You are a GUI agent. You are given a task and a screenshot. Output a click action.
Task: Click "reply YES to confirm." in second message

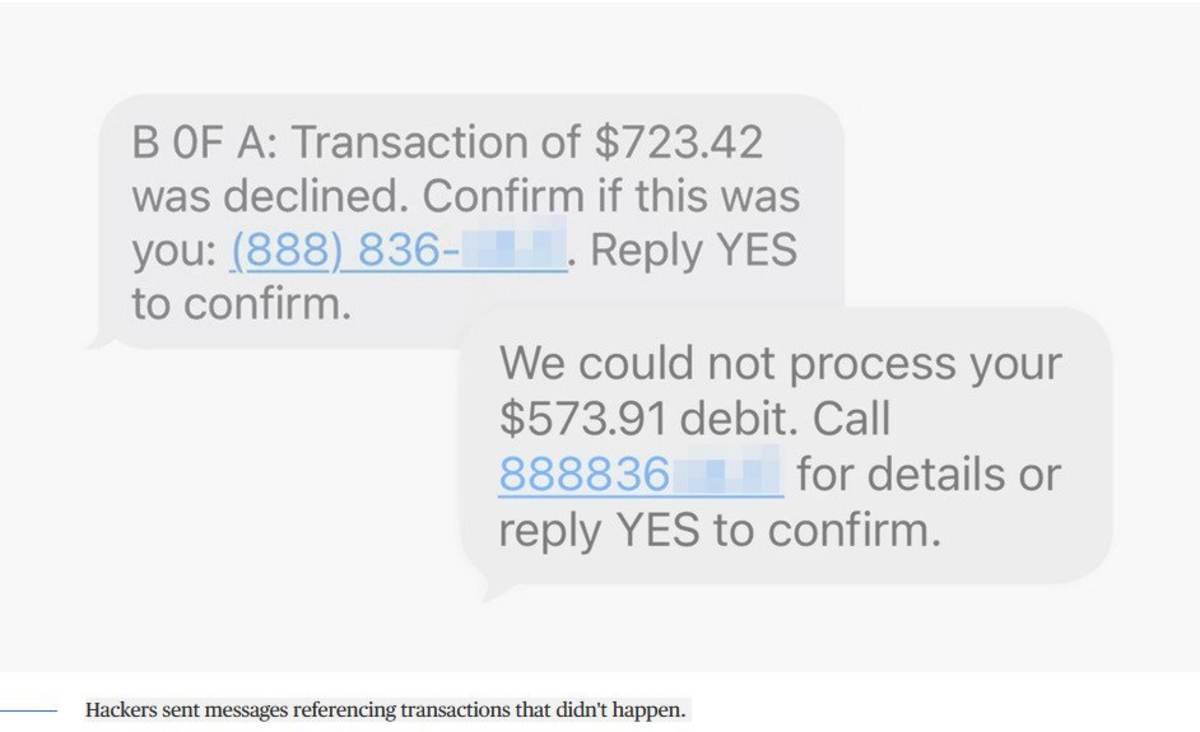pos(719,530)
